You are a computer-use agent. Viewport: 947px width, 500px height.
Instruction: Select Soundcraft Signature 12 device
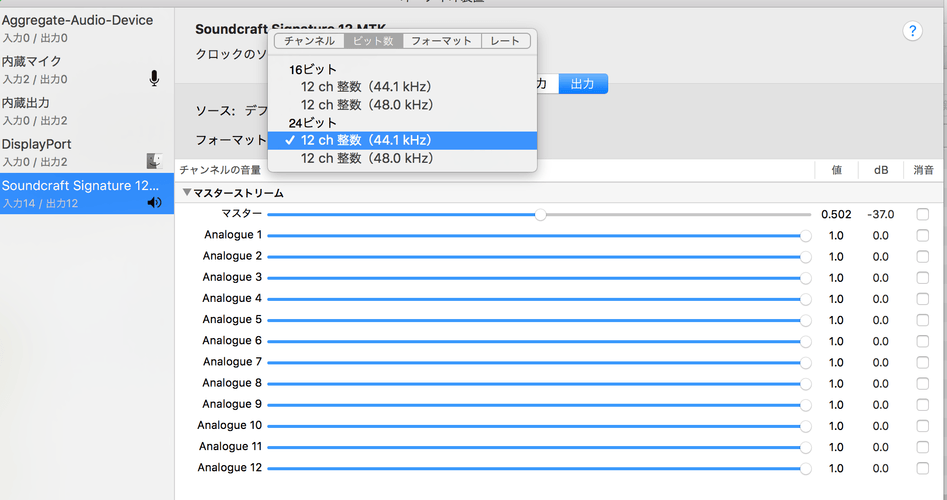pyautogui.click(x=87, y=193)
